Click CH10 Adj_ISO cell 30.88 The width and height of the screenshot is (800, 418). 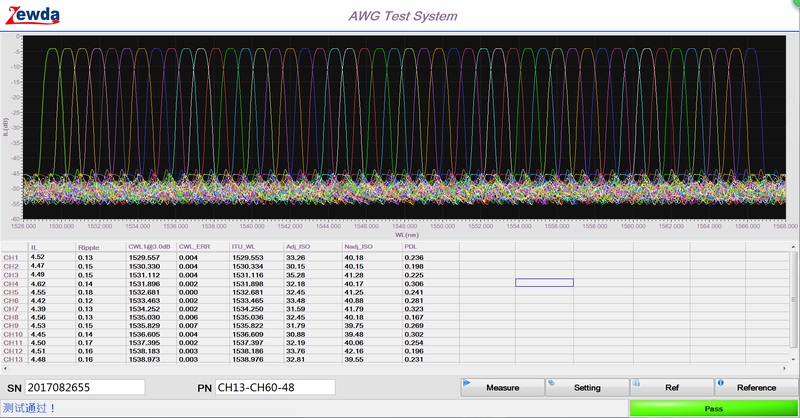pyautogui.click(x=295, y=334)
